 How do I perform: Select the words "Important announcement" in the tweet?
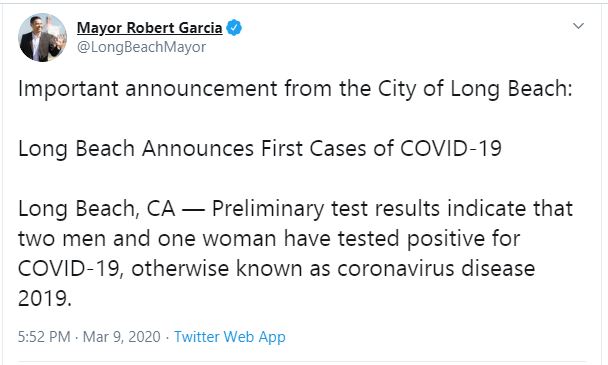click(148, 89)
